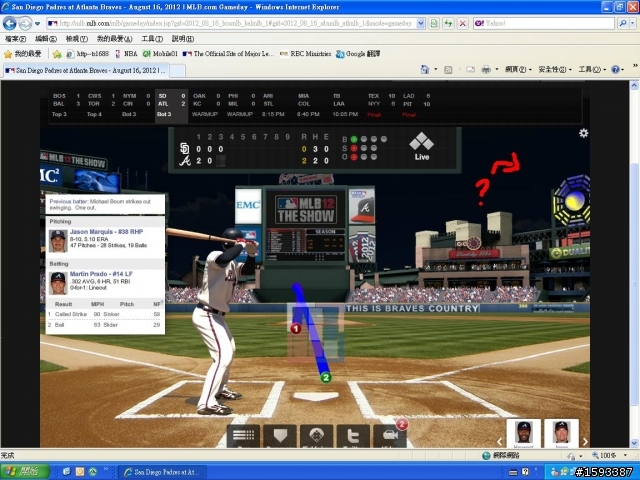Click Jason Marquis headshot thumbnail

58,241
